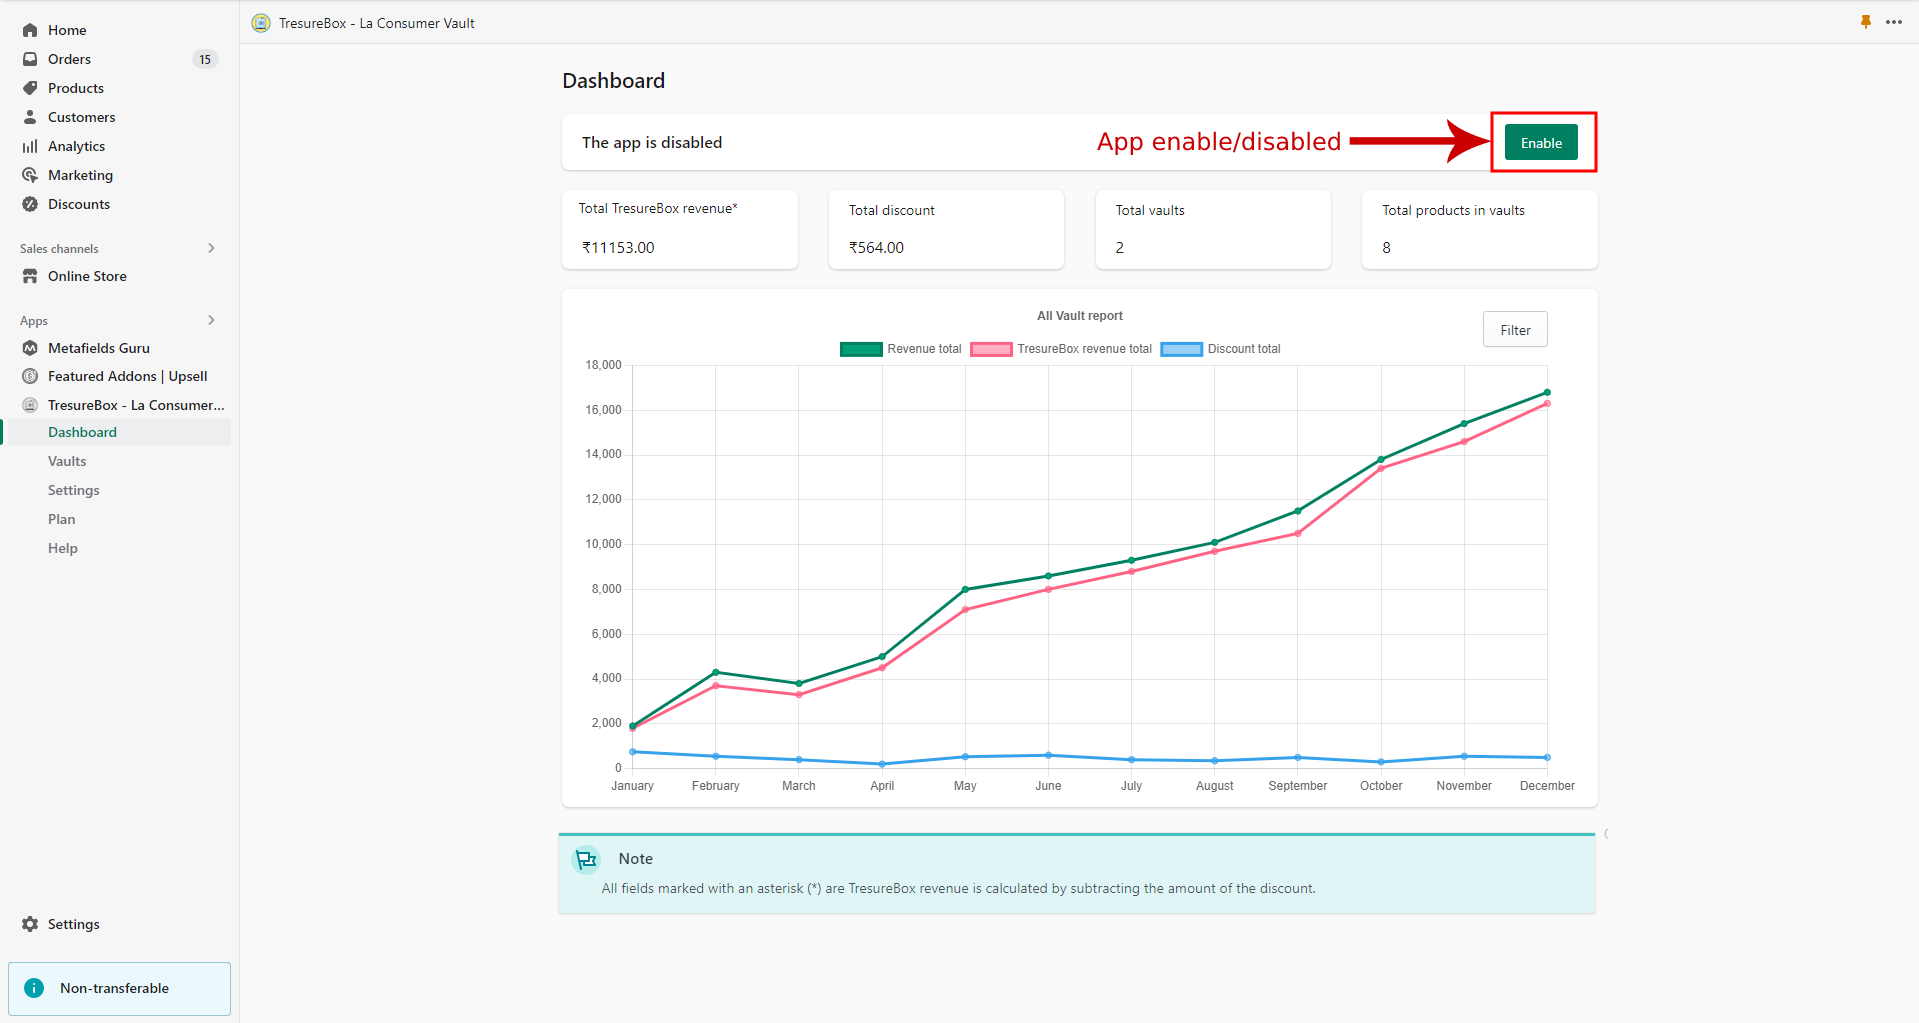Click the Marketing target icon
This screenshot has height=1023, width=1919.
pyautogui.click(x=30, y=175)
